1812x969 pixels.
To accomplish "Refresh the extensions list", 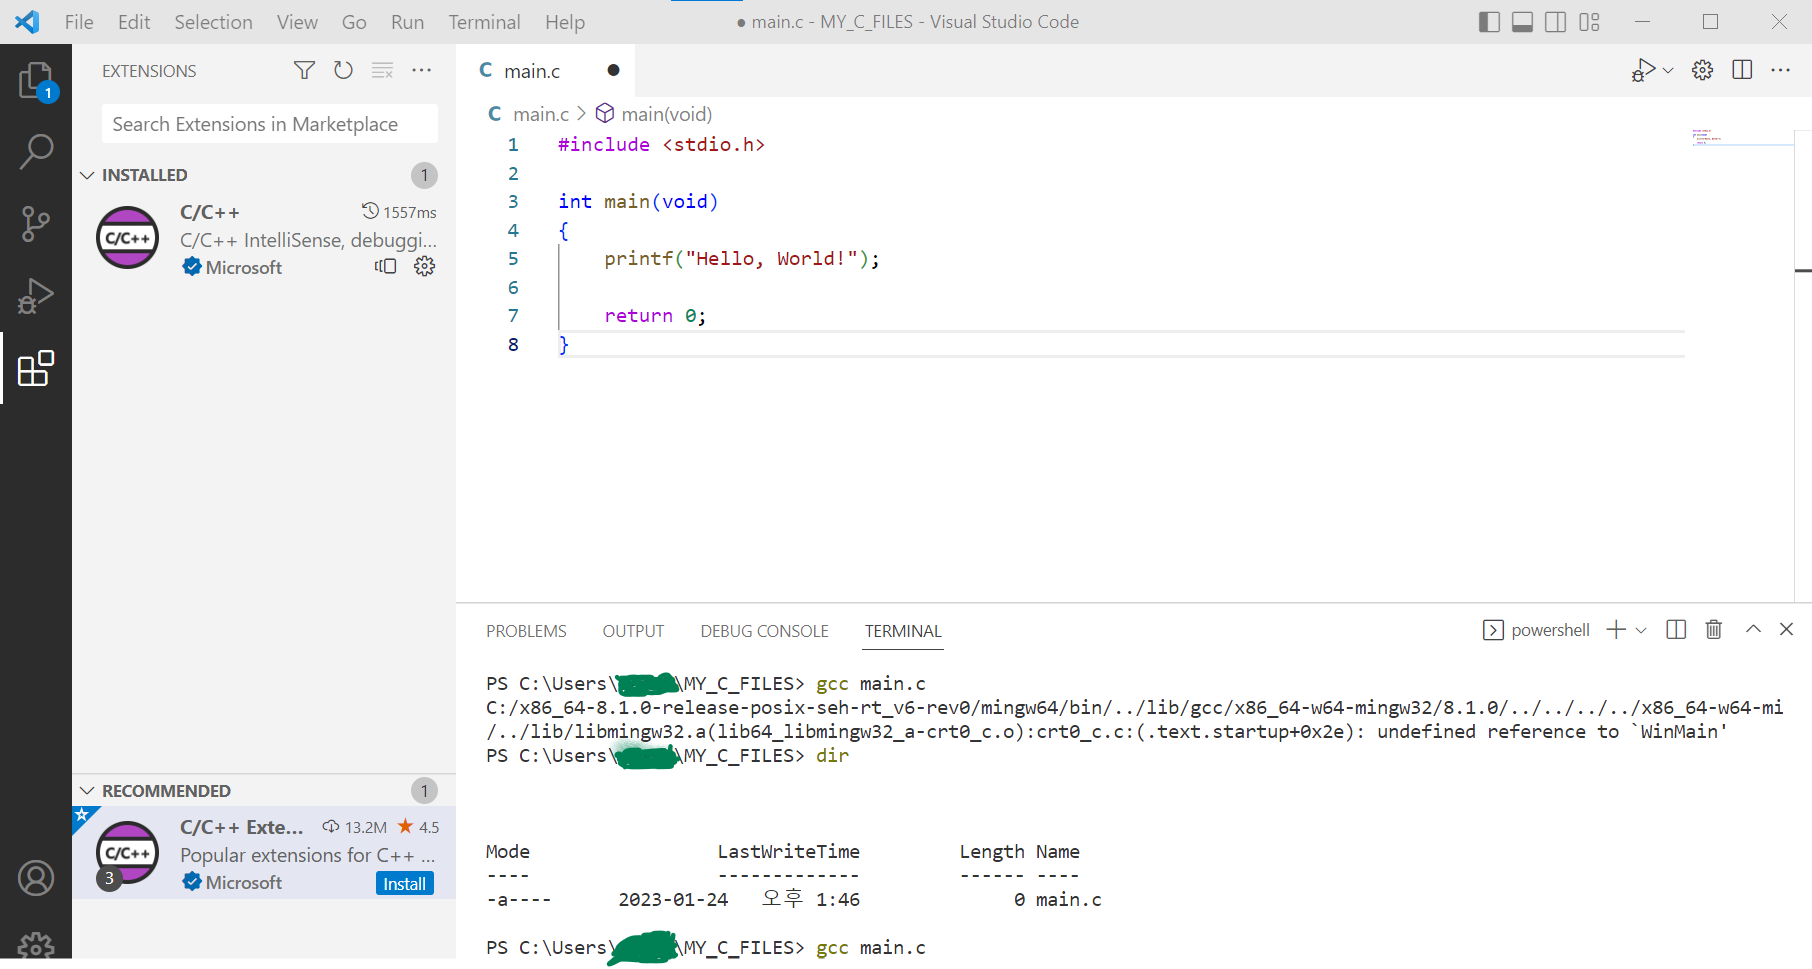I will tap(343, 70).
